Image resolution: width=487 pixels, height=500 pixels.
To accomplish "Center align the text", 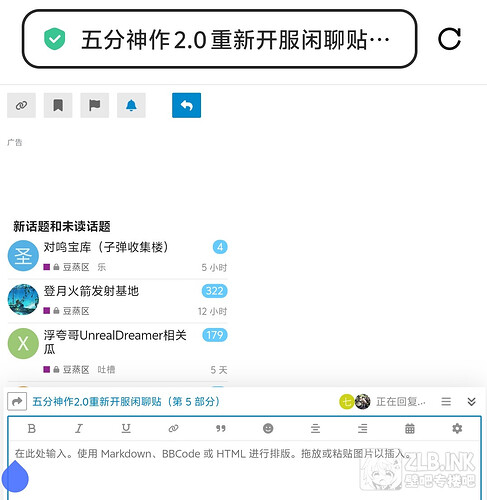I will point(315,429).
